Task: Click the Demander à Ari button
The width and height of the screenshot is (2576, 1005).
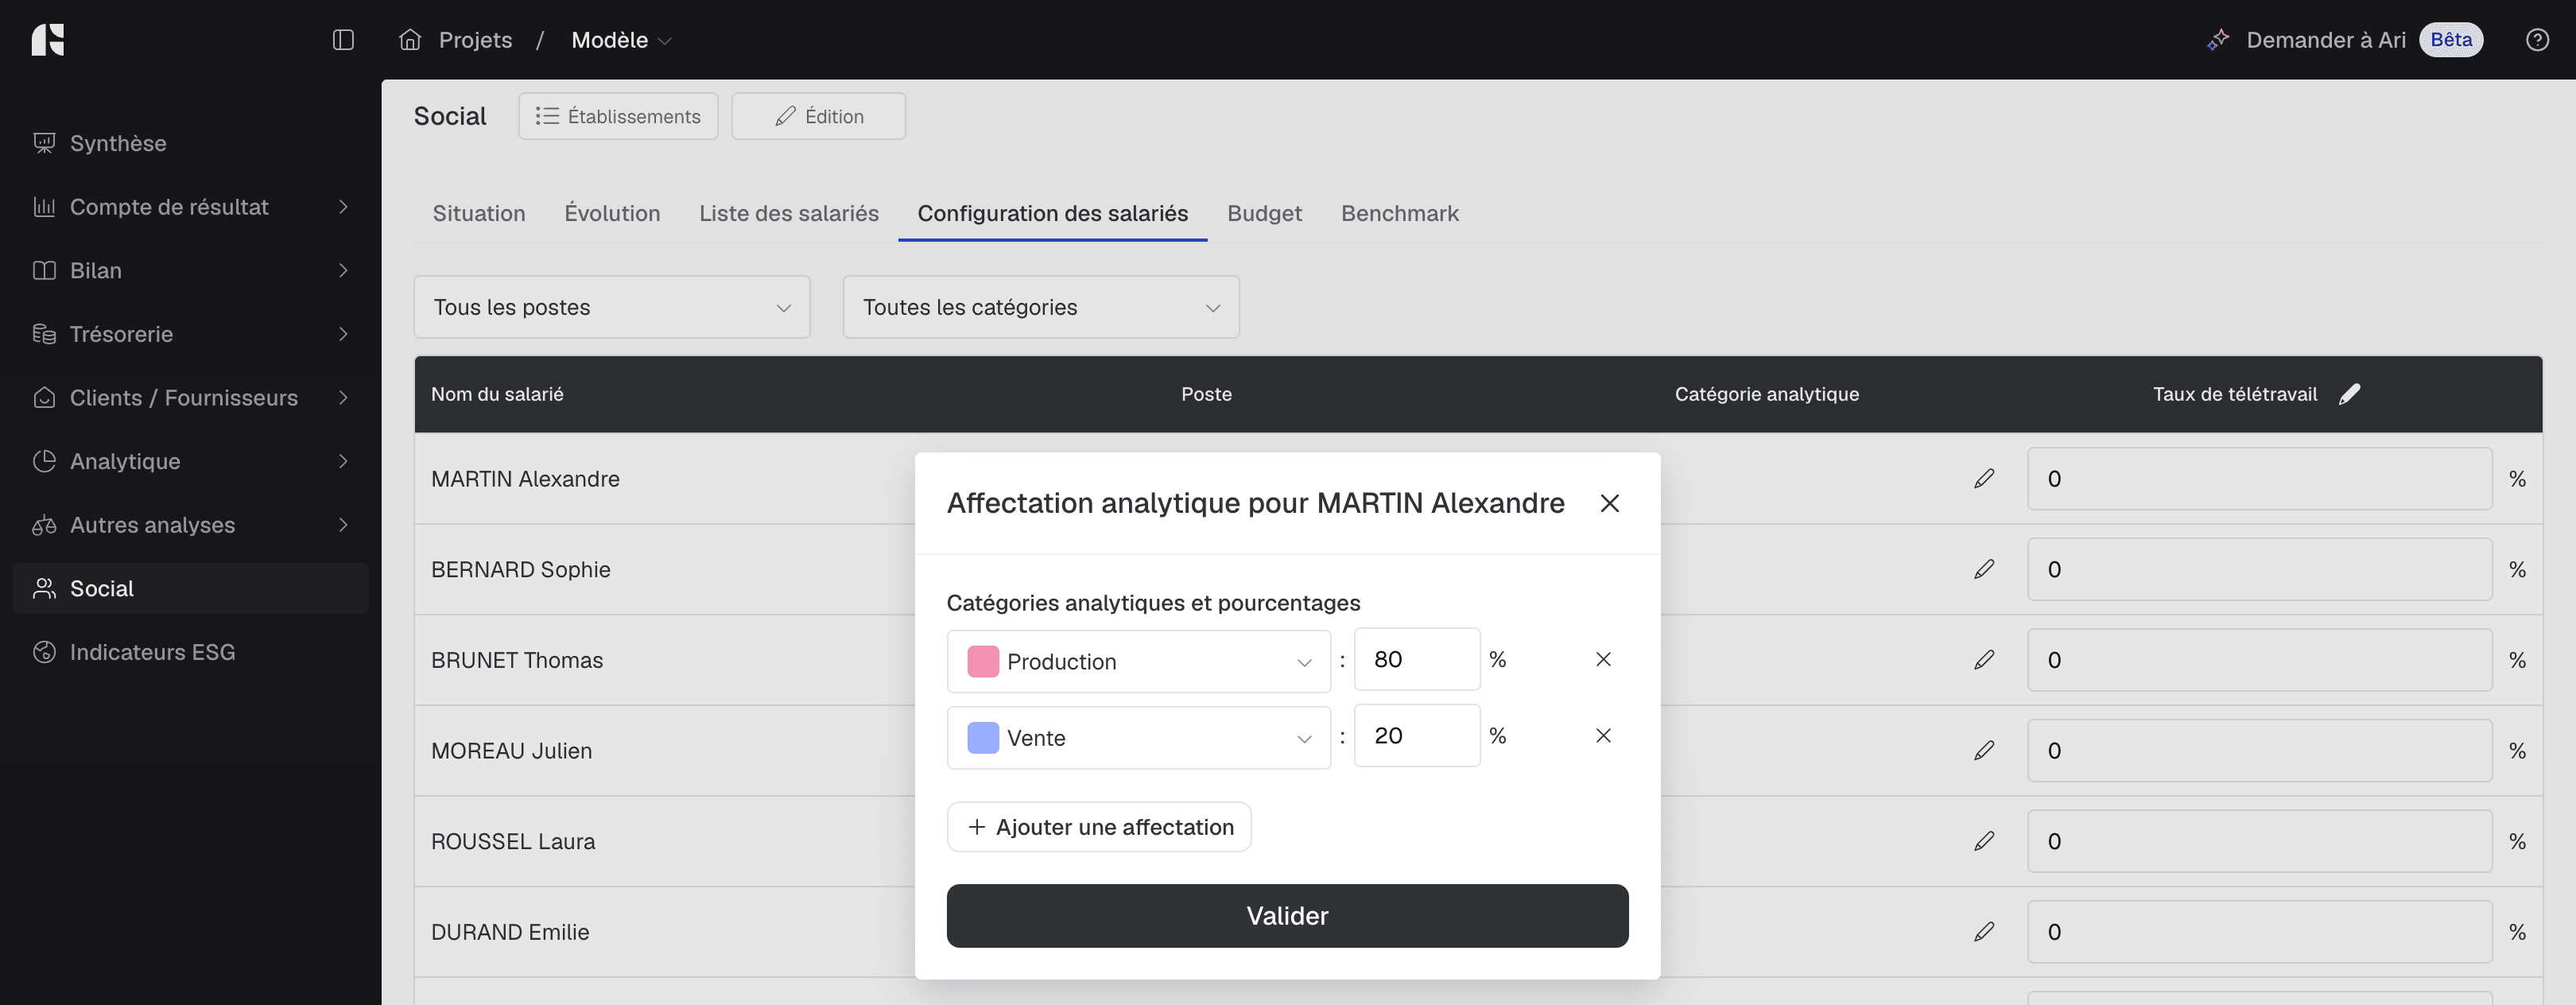Action: coord(2344,40)
